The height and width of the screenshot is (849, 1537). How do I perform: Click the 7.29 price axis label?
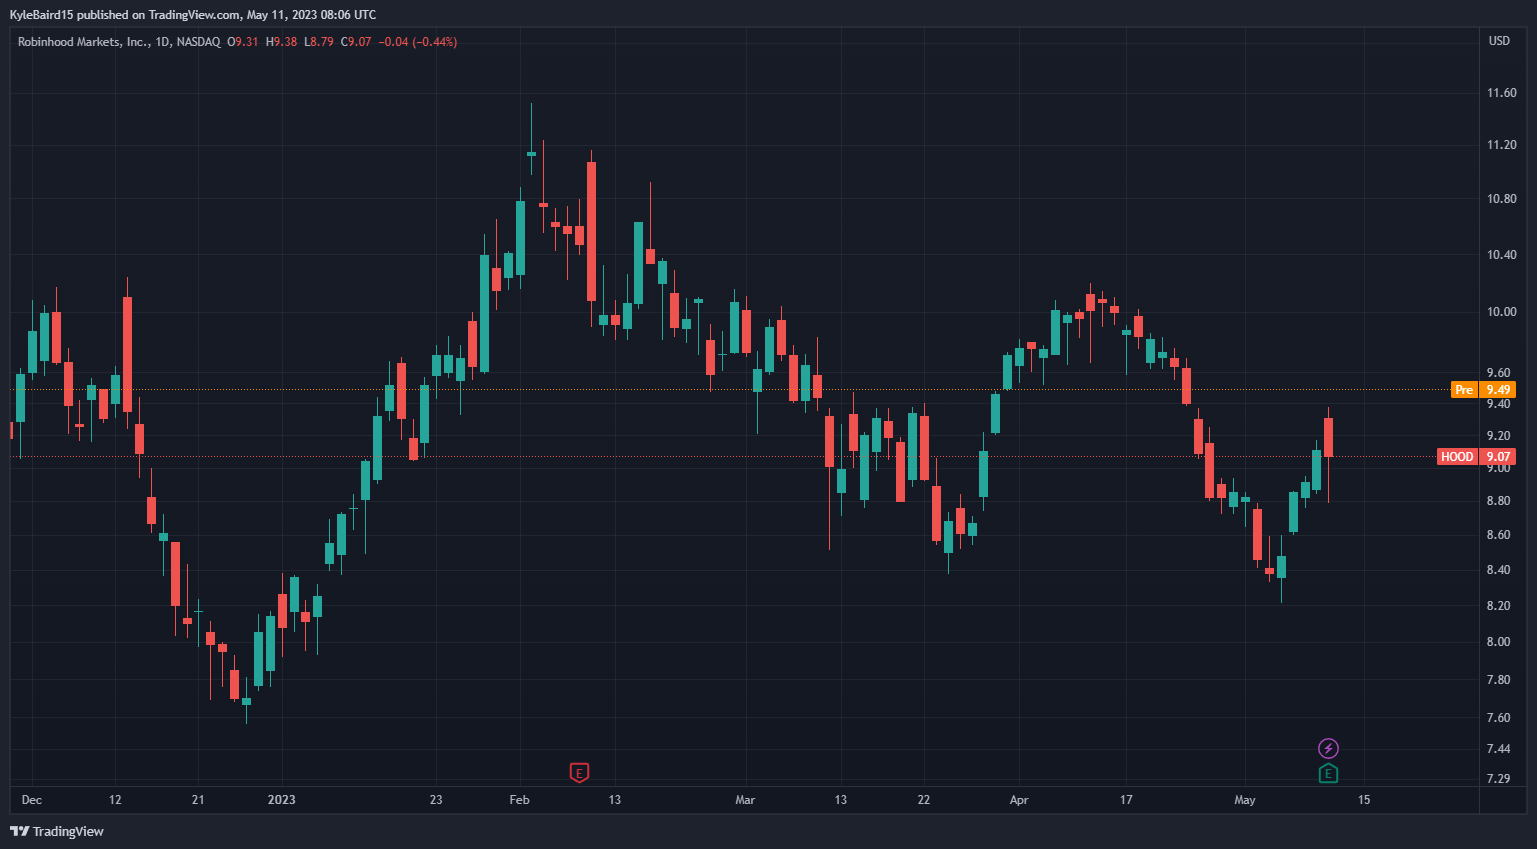pyautogui.click(x=1499, y=778)
